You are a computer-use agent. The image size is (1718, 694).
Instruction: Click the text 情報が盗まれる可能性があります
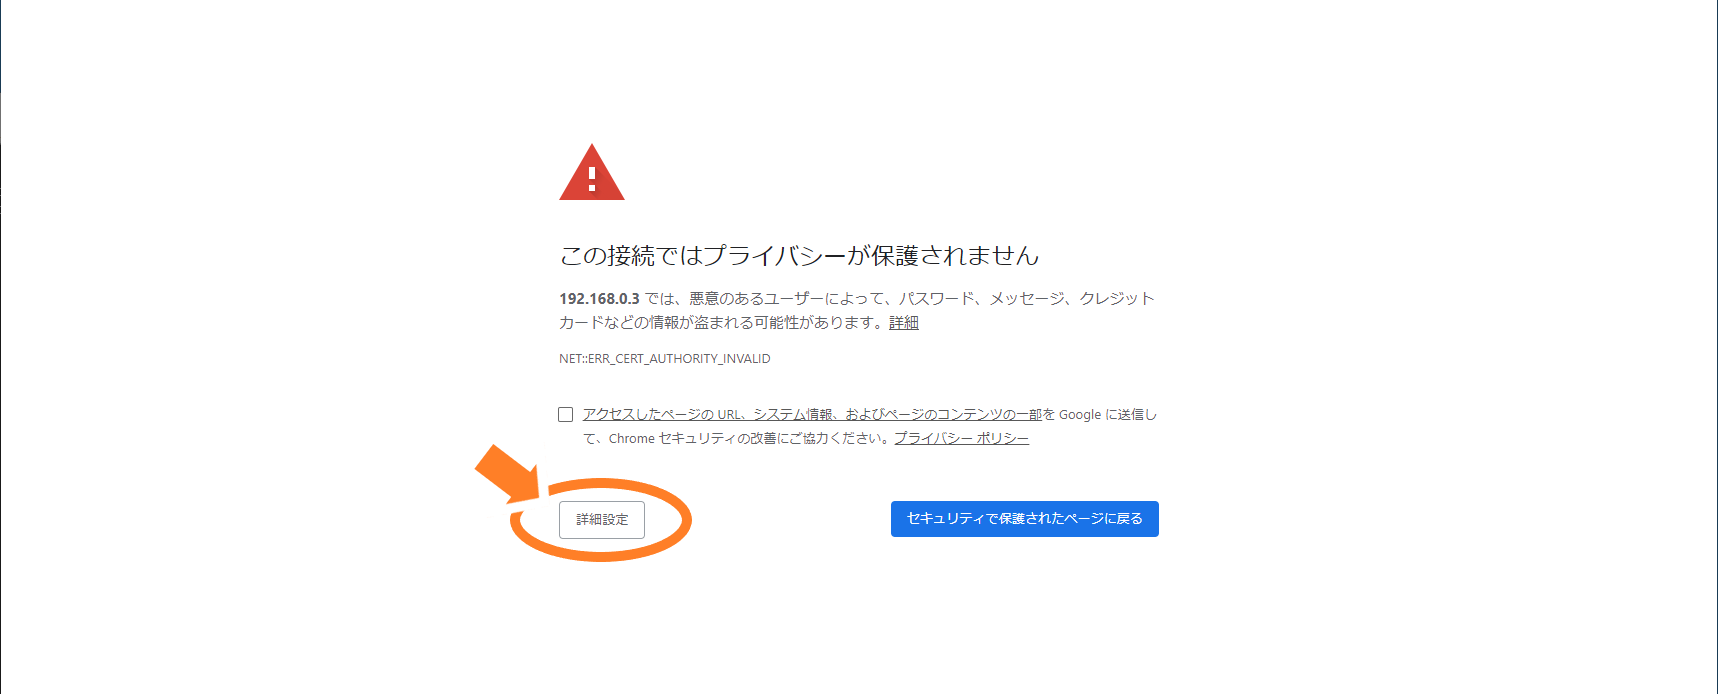click(759, 323)
